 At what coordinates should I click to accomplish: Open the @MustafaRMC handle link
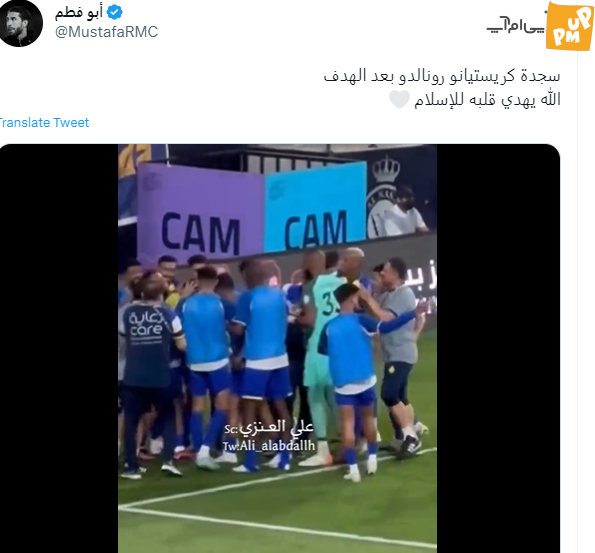coord(106,32)
